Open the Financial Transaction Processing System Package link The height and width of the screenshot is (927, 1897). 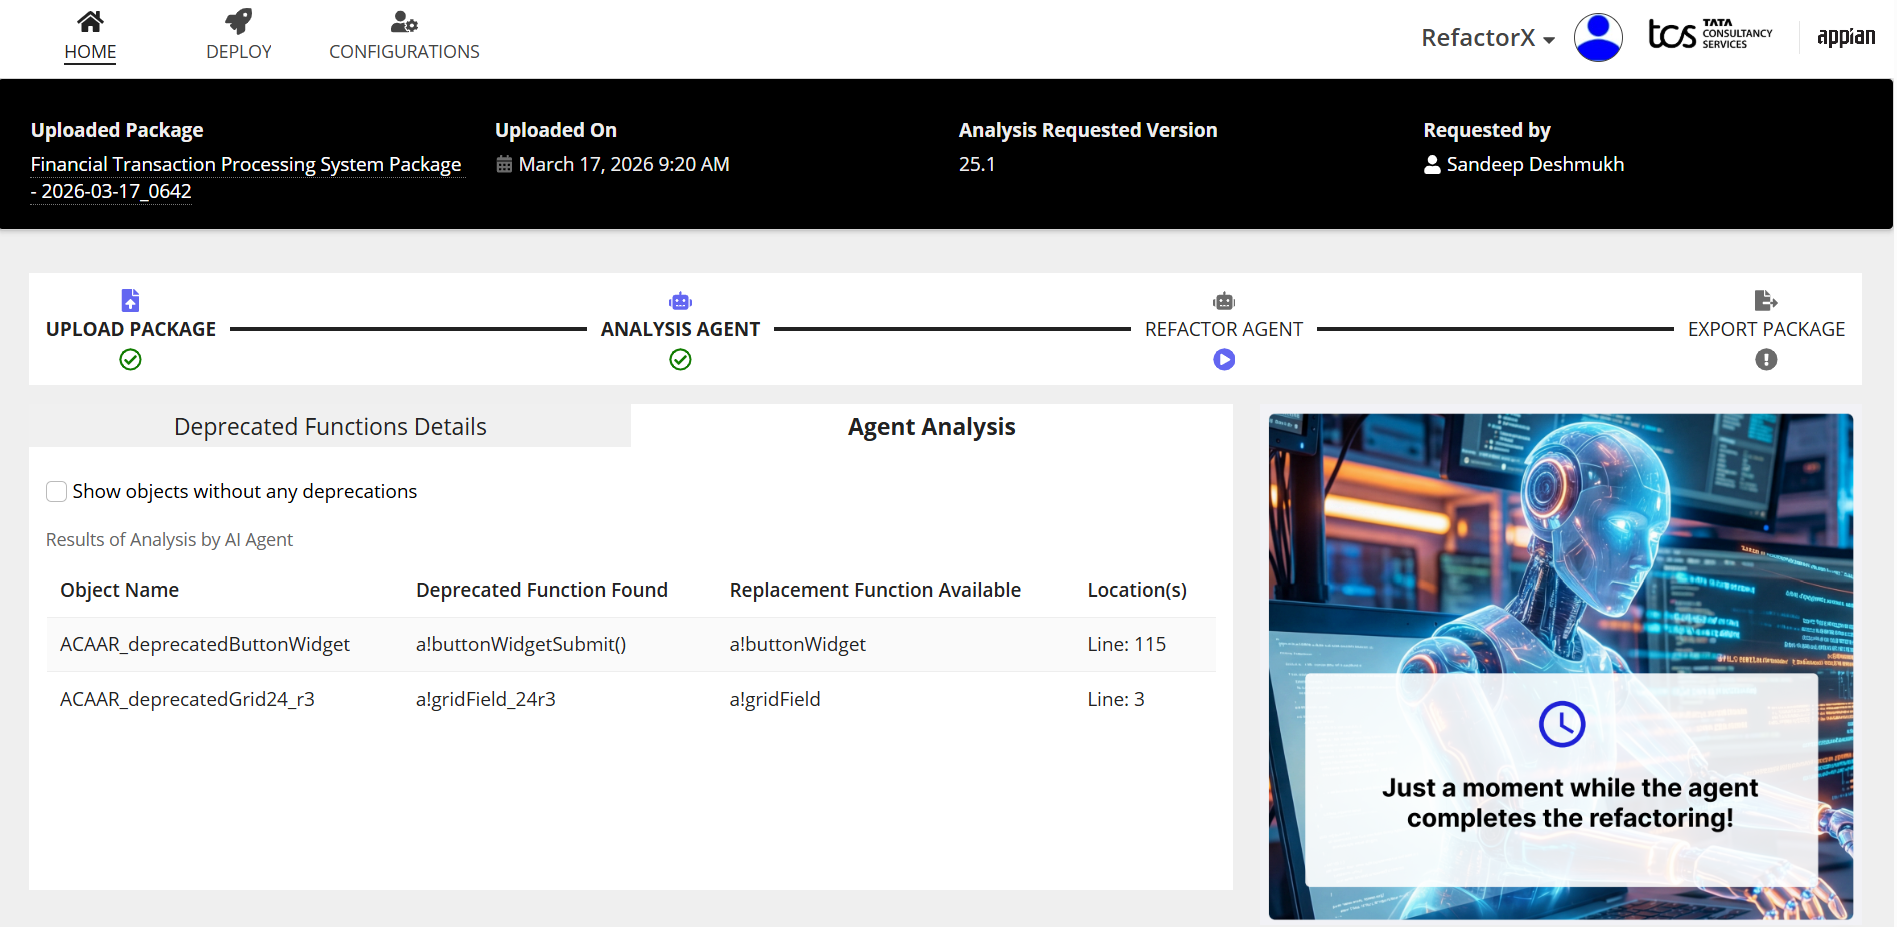click(x=246, y=165)
